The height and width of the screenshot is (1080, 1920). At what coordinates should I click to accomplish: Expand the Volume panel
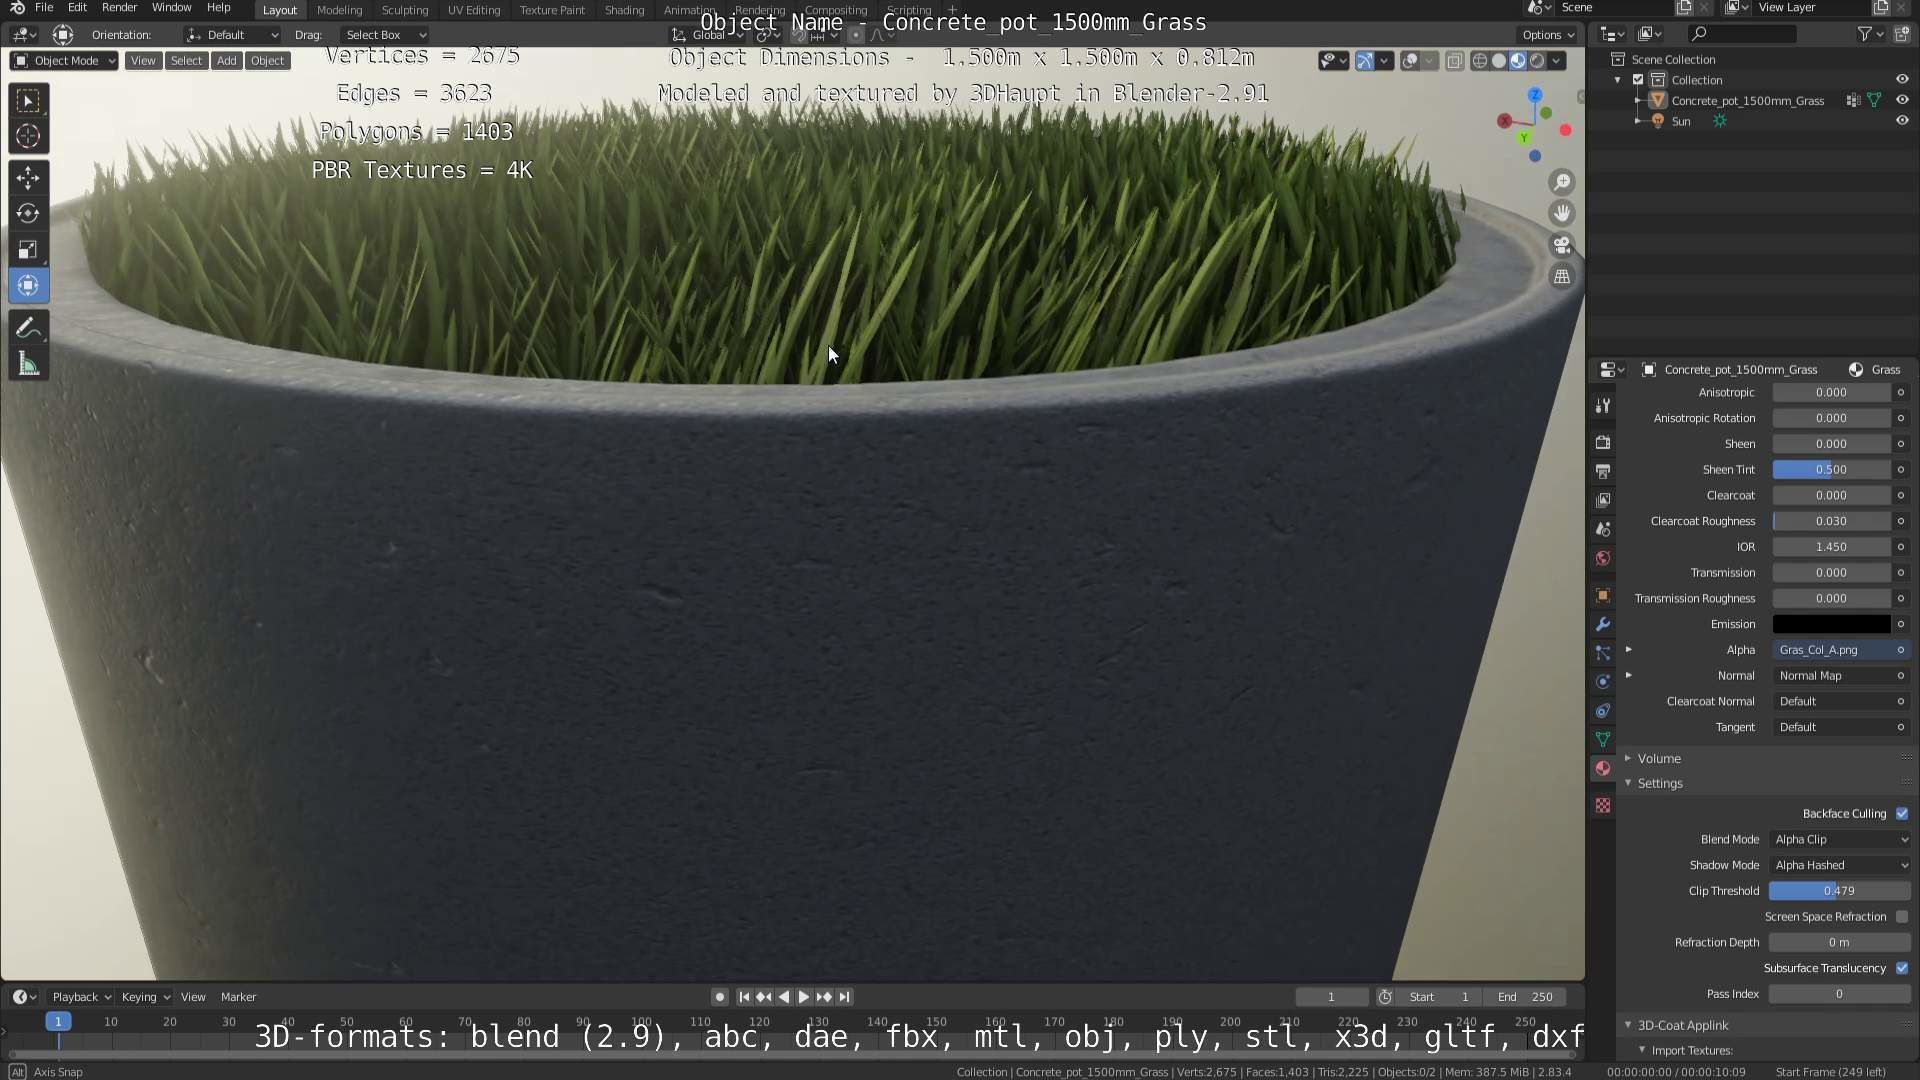point(1658,759)
